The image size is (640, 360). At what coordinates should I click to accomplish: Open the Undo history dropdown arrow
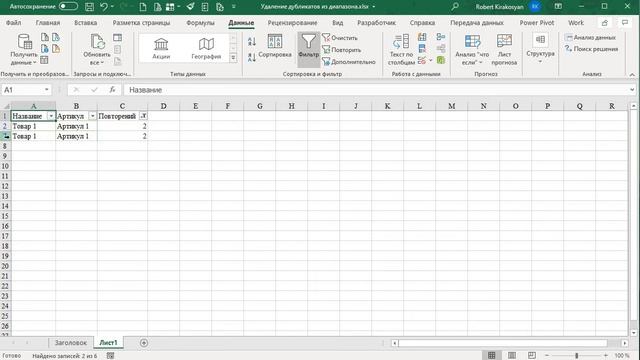click(113, 7)
